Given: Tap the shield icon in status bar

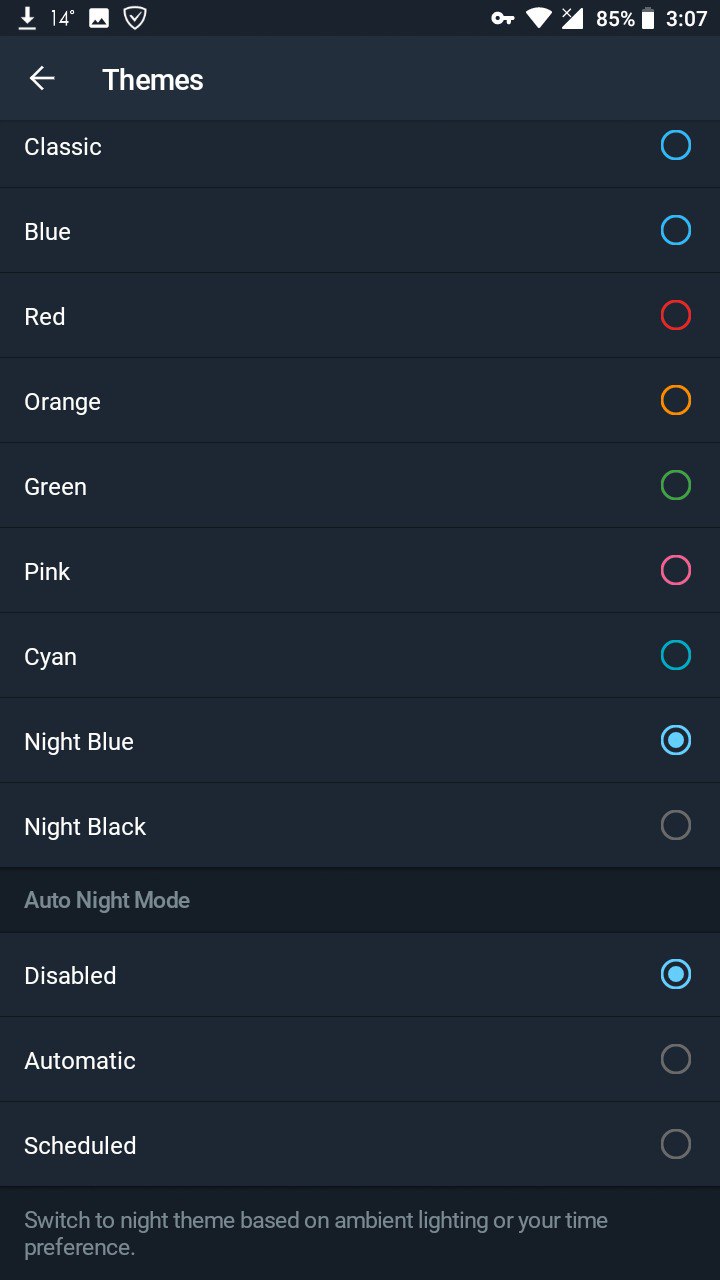Looking at the screenshot, I should [x=134, y=18].
